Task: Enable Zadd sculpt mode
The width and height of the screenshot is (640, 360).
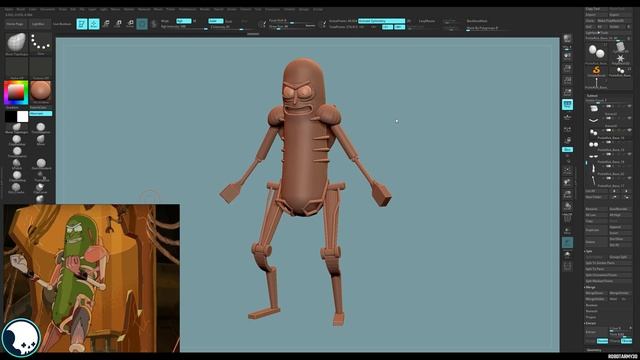Action: click(x=216, y=21)
